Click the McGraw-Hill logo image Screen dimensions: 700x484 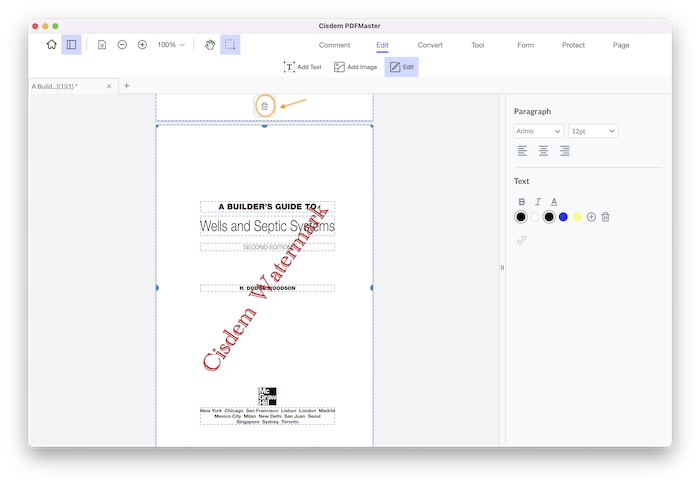click(x=267, y=396)
